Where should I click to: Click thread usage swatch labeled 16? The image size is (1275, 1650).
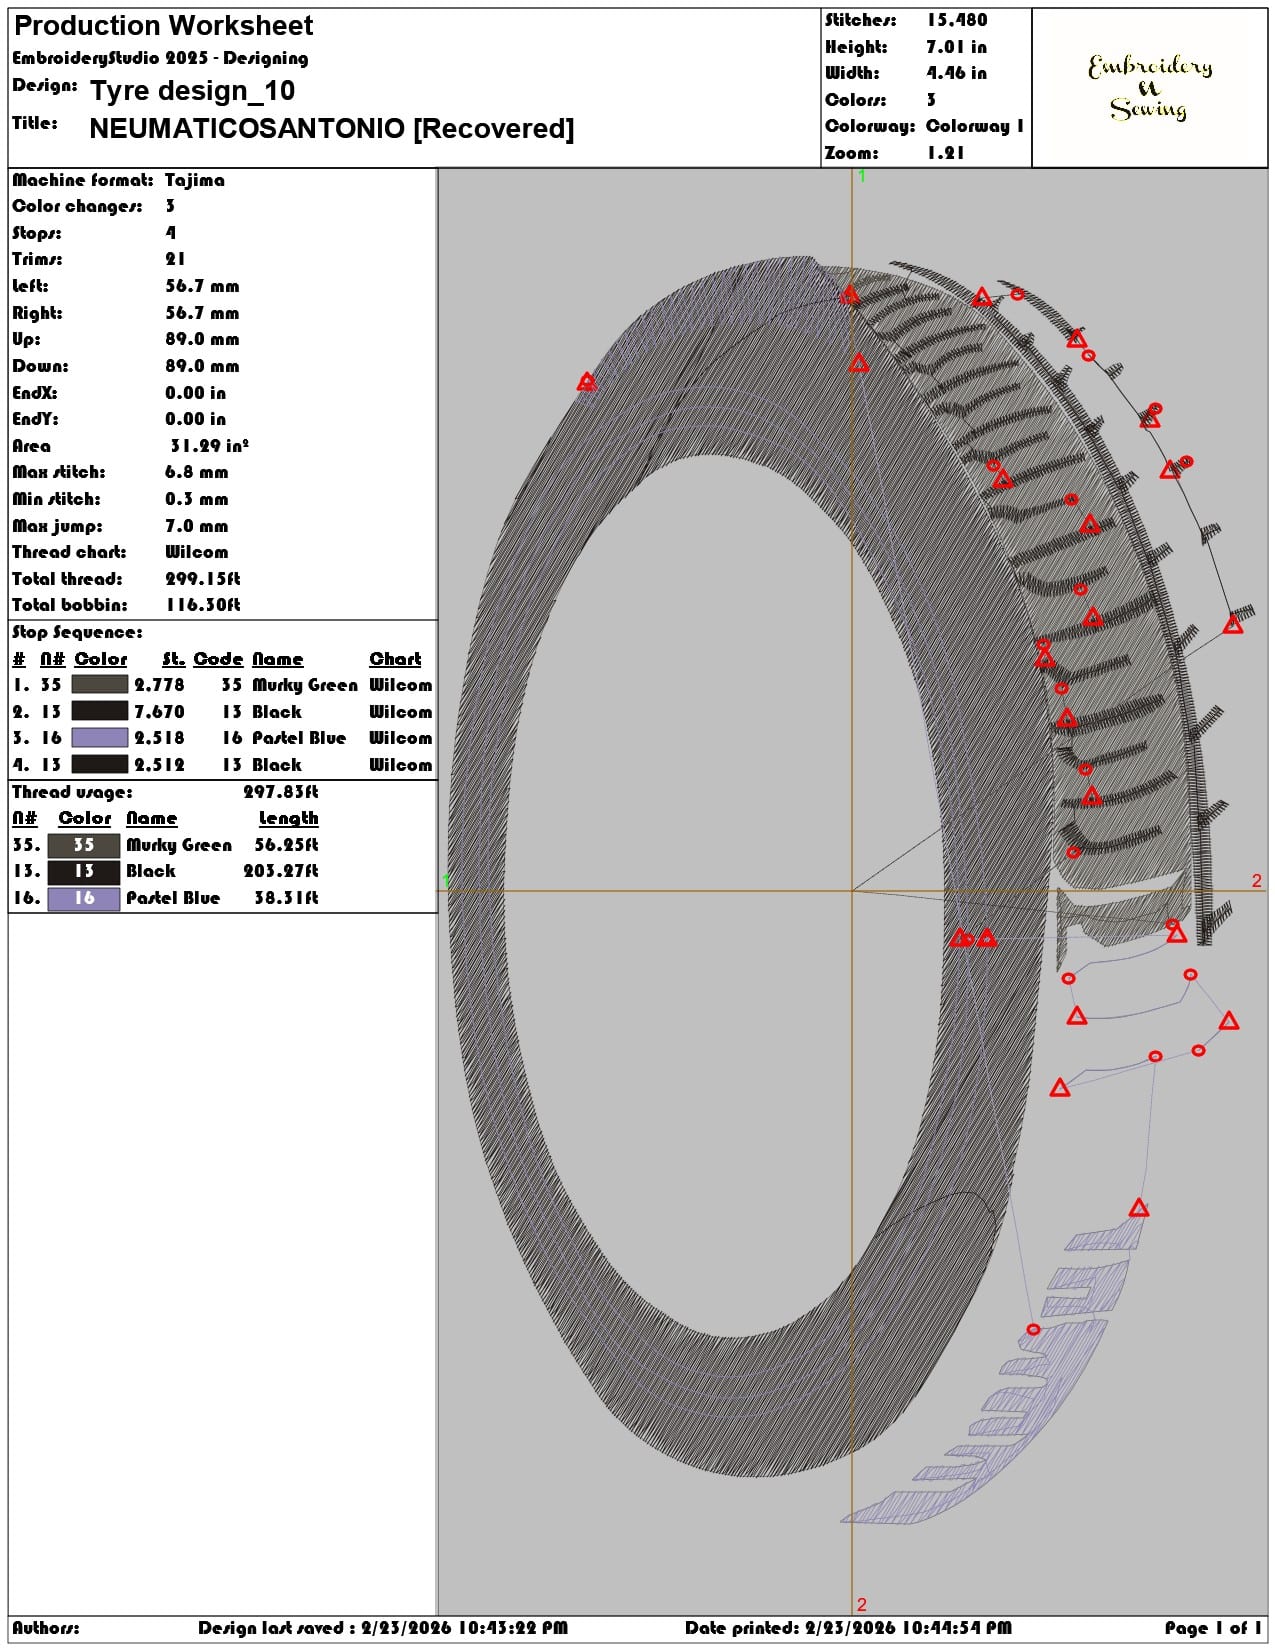(x=83, y=898)
